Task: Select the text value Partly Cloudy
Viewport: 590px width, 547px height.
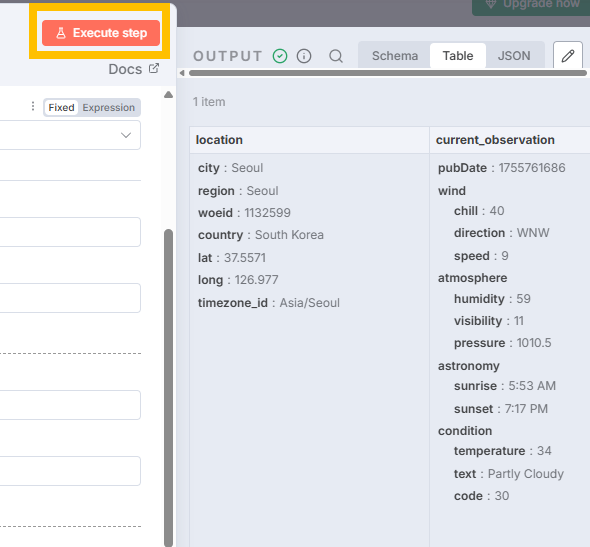Action: pyautogui.click(x=526, y=474)
